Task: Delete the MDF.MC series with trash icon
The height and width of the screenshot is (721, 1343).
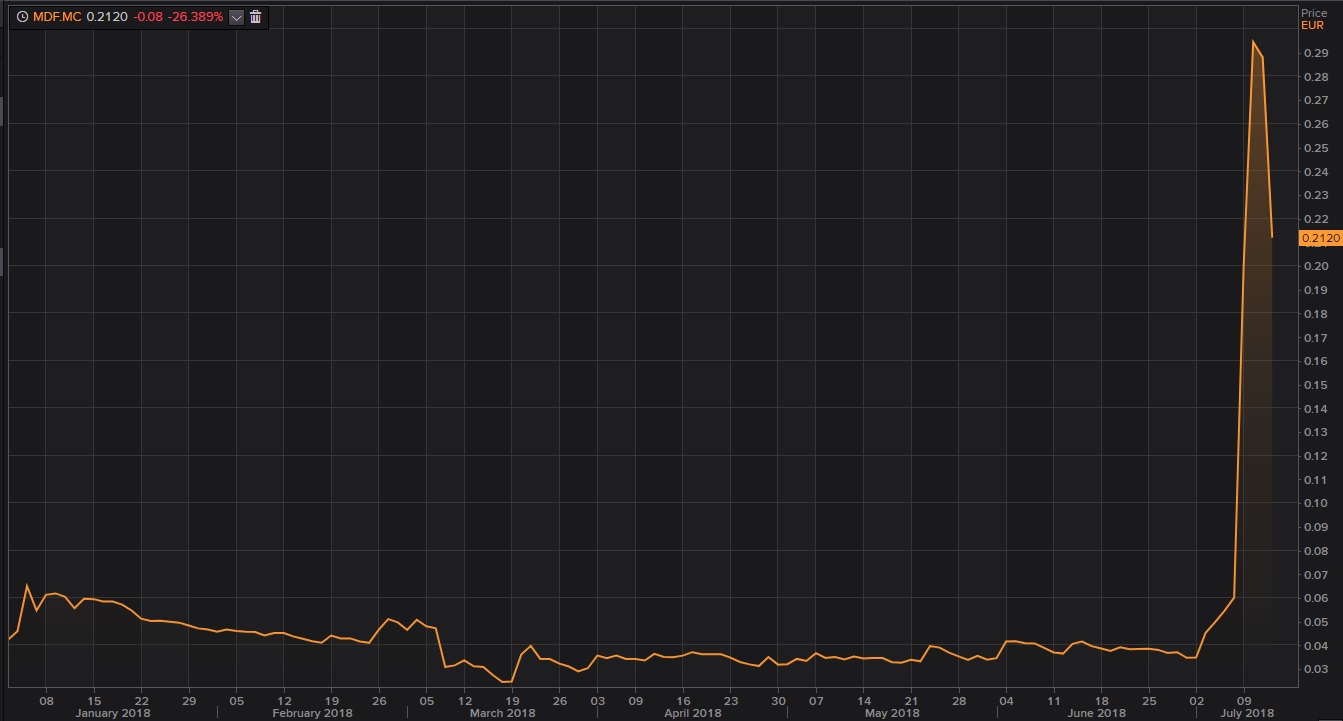Action: coord(256,17)
